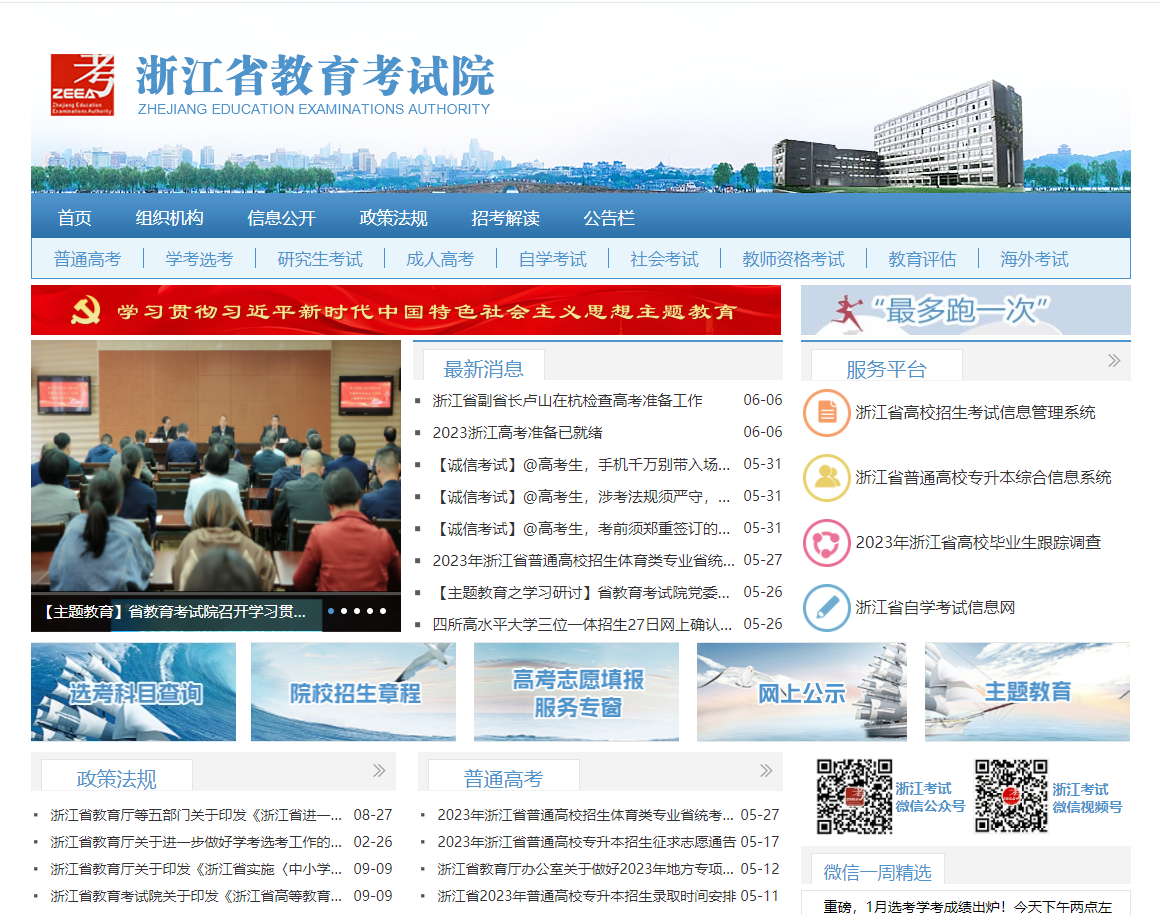This screenshot has height=915, width=1160.
Task: Open 关于做好2023年地方专项 notice 05-12
Action: click(586, 869)
